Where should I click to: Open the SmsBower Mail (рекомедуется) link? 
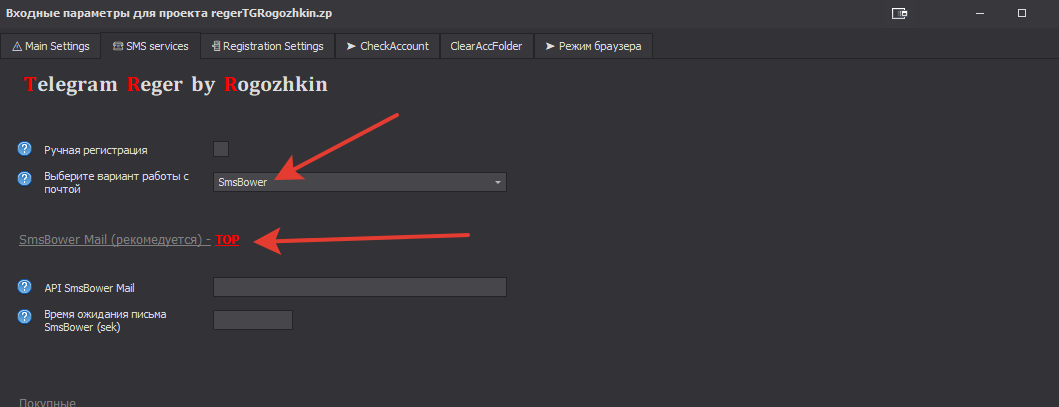tap(115, 240)
